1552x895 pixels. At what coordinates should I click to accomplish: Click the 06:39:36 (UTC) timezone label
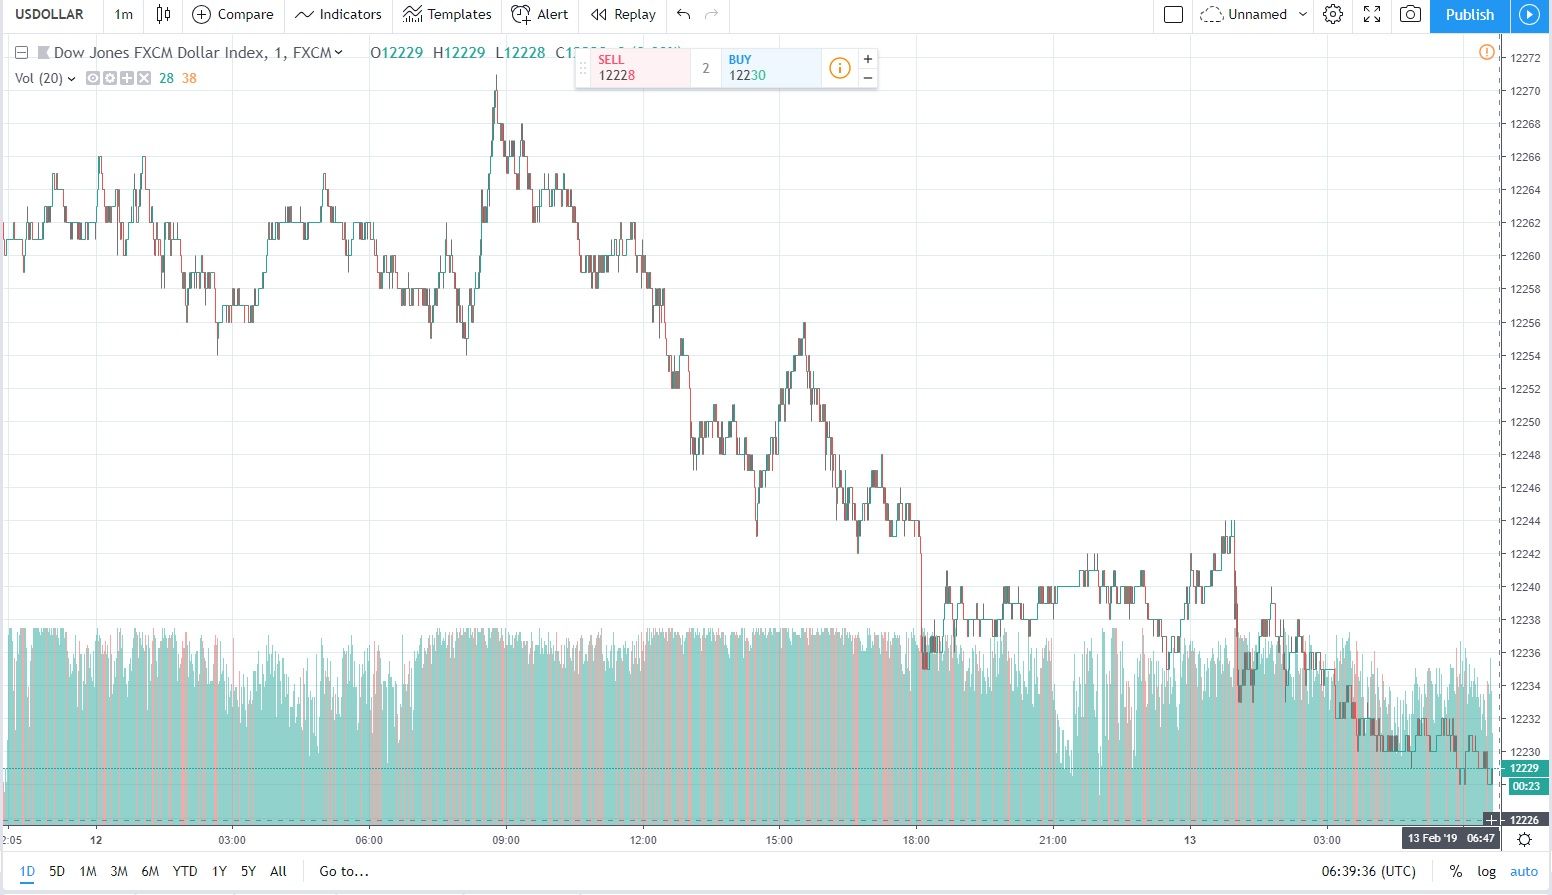pyautogui.click(x=1369, y=871)
